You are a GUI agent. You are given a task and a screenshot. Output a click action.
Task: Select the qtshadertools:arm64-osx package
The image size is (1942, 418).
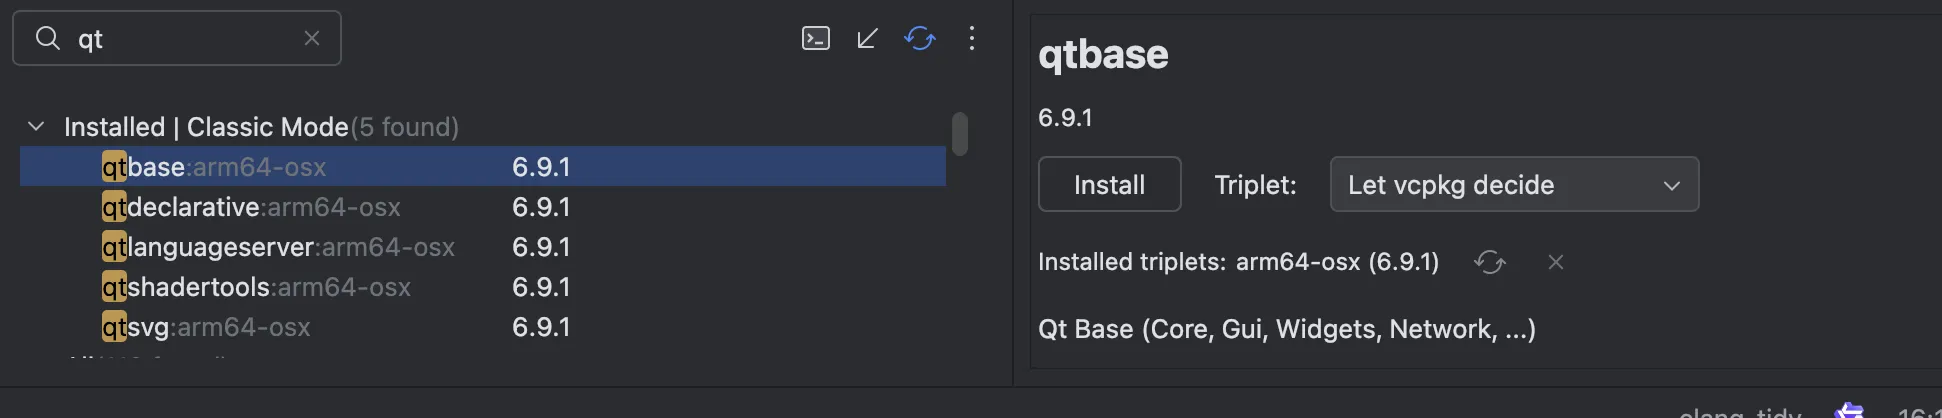[x=256, y=287]
